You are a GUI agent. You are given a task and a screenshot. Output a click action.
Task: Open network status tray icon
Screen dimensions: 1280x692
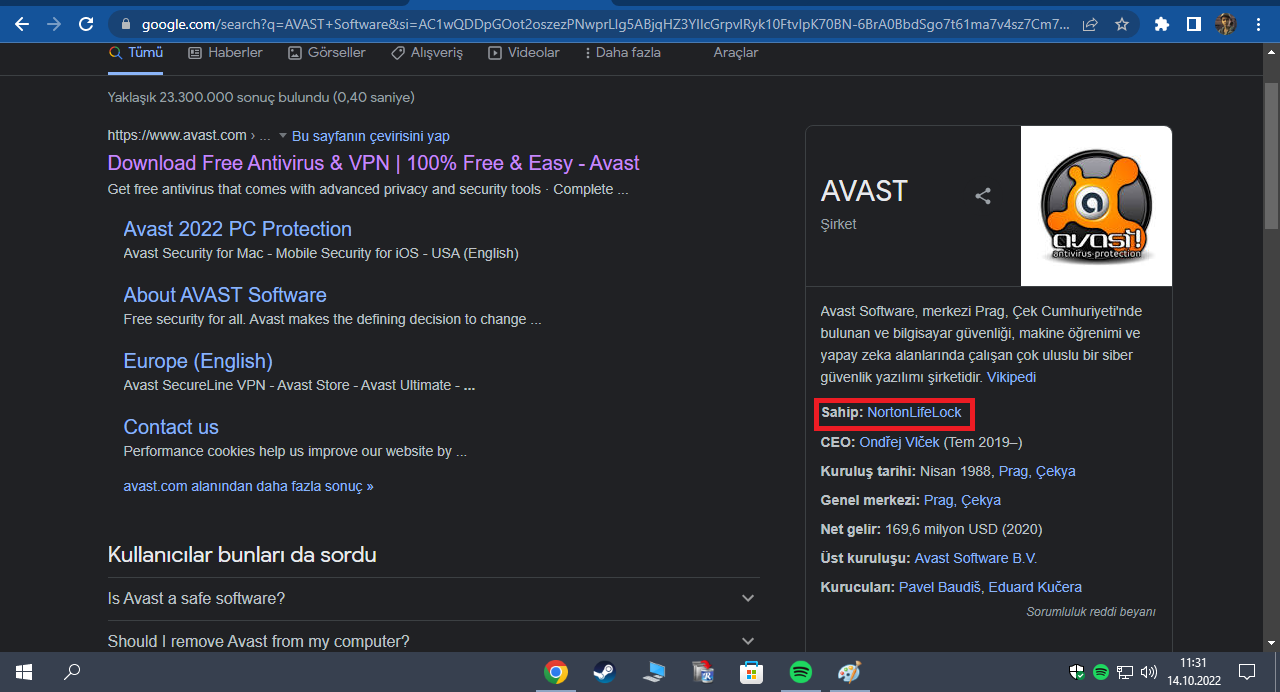pyautogui.click(x=1125, y=672)
